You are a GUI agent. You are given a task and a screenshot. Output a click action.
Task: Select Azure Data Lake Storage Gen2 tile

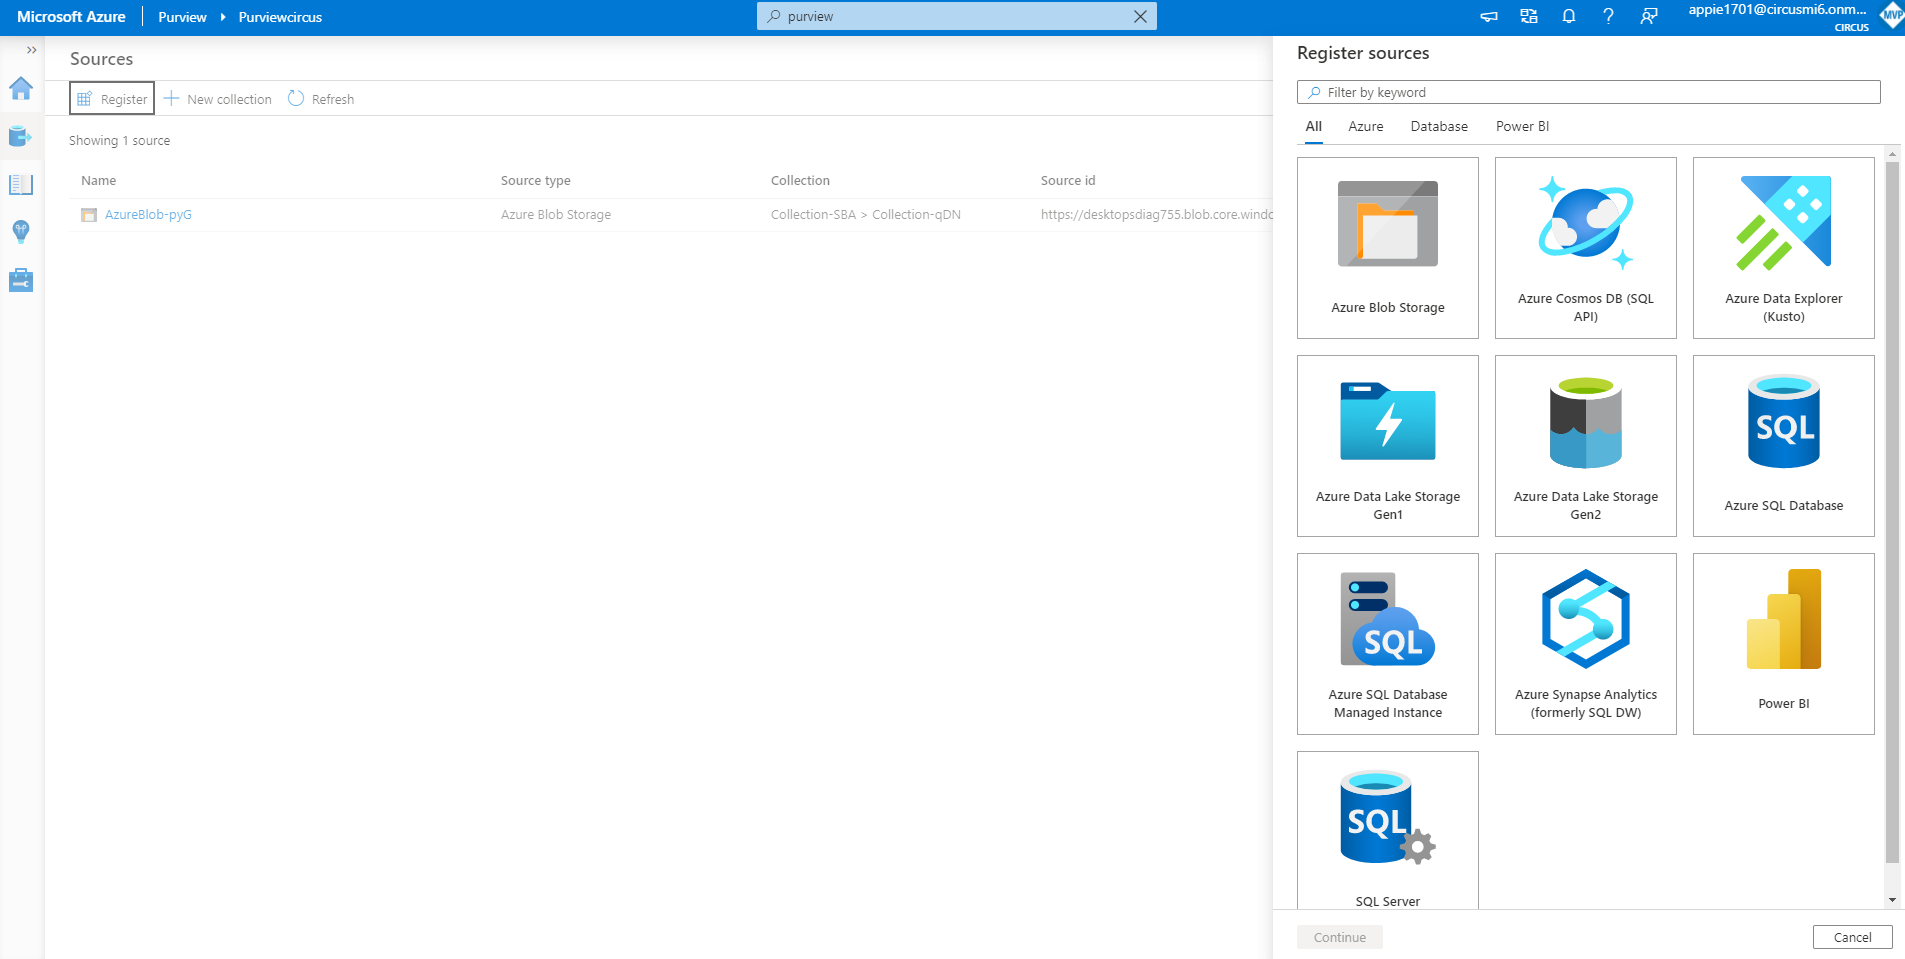click(x=1585, y=446)
